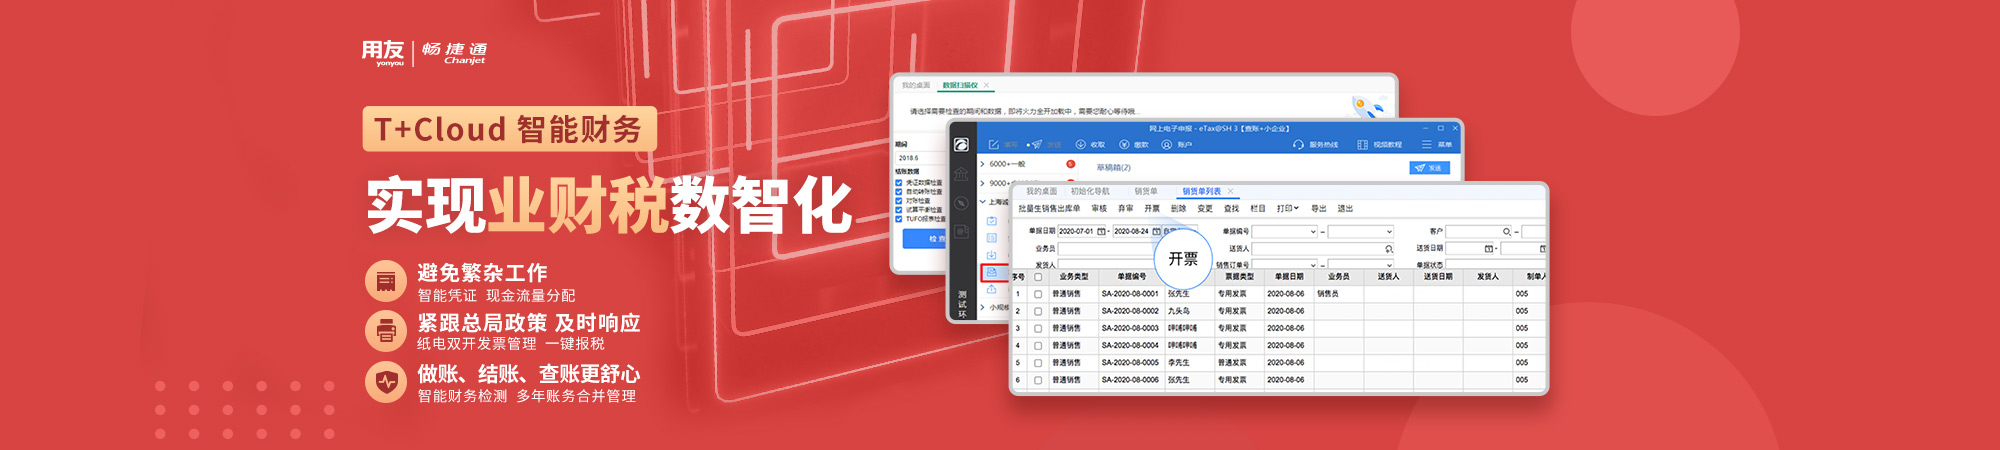Click the 弃审 toolbar button
The image size is (2000, 450).
(1126, 208)
